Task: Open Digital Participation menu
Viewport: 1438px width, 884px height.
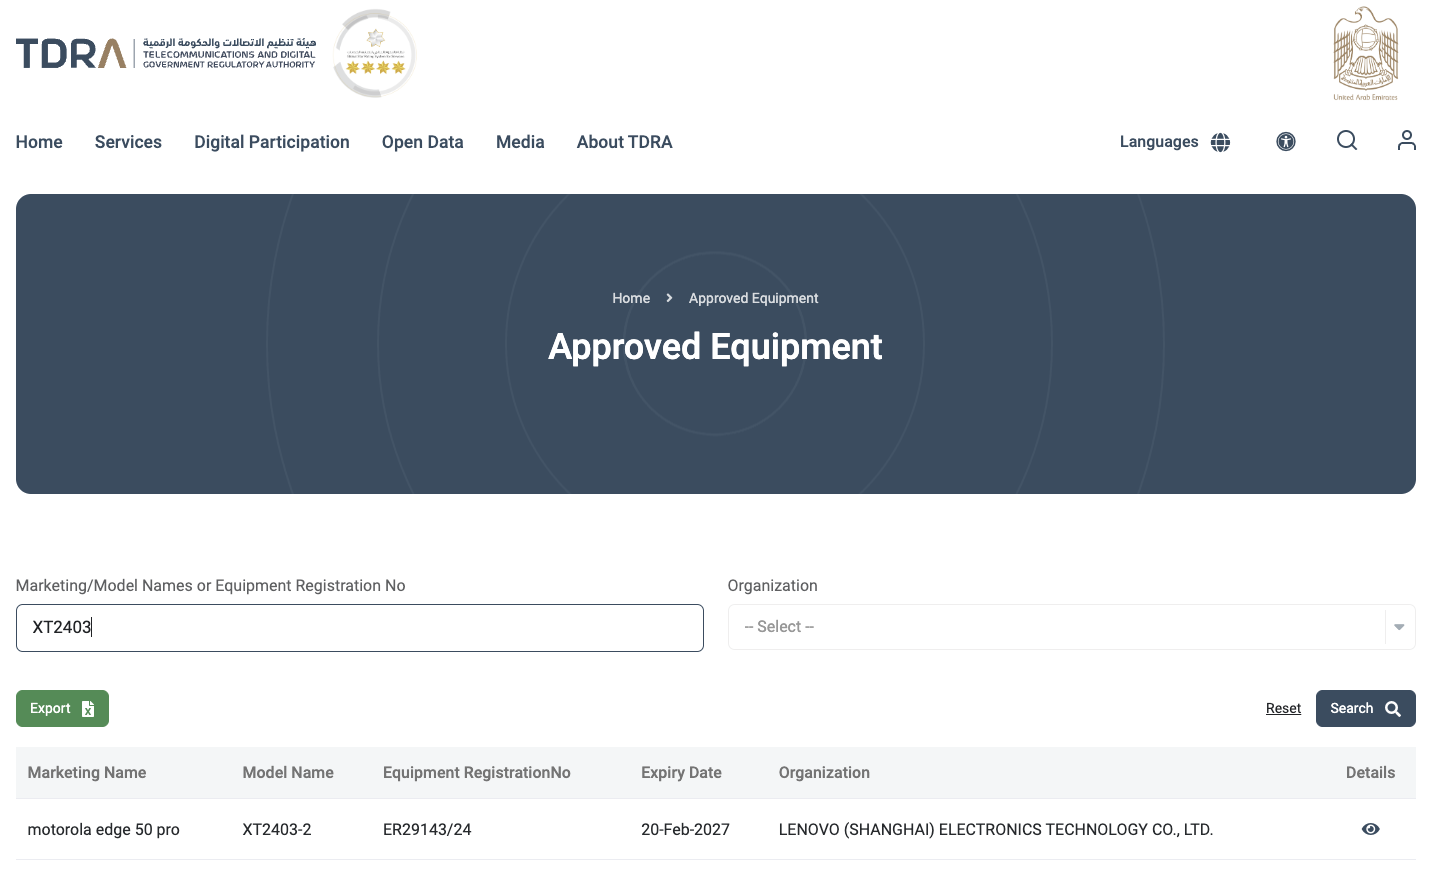Action: (x=272, y=142)
